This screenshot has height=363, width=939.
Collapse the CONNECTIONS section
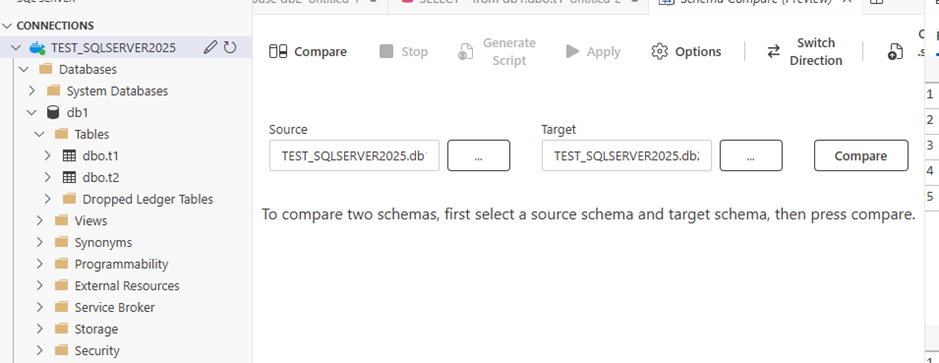pos(7,26)
